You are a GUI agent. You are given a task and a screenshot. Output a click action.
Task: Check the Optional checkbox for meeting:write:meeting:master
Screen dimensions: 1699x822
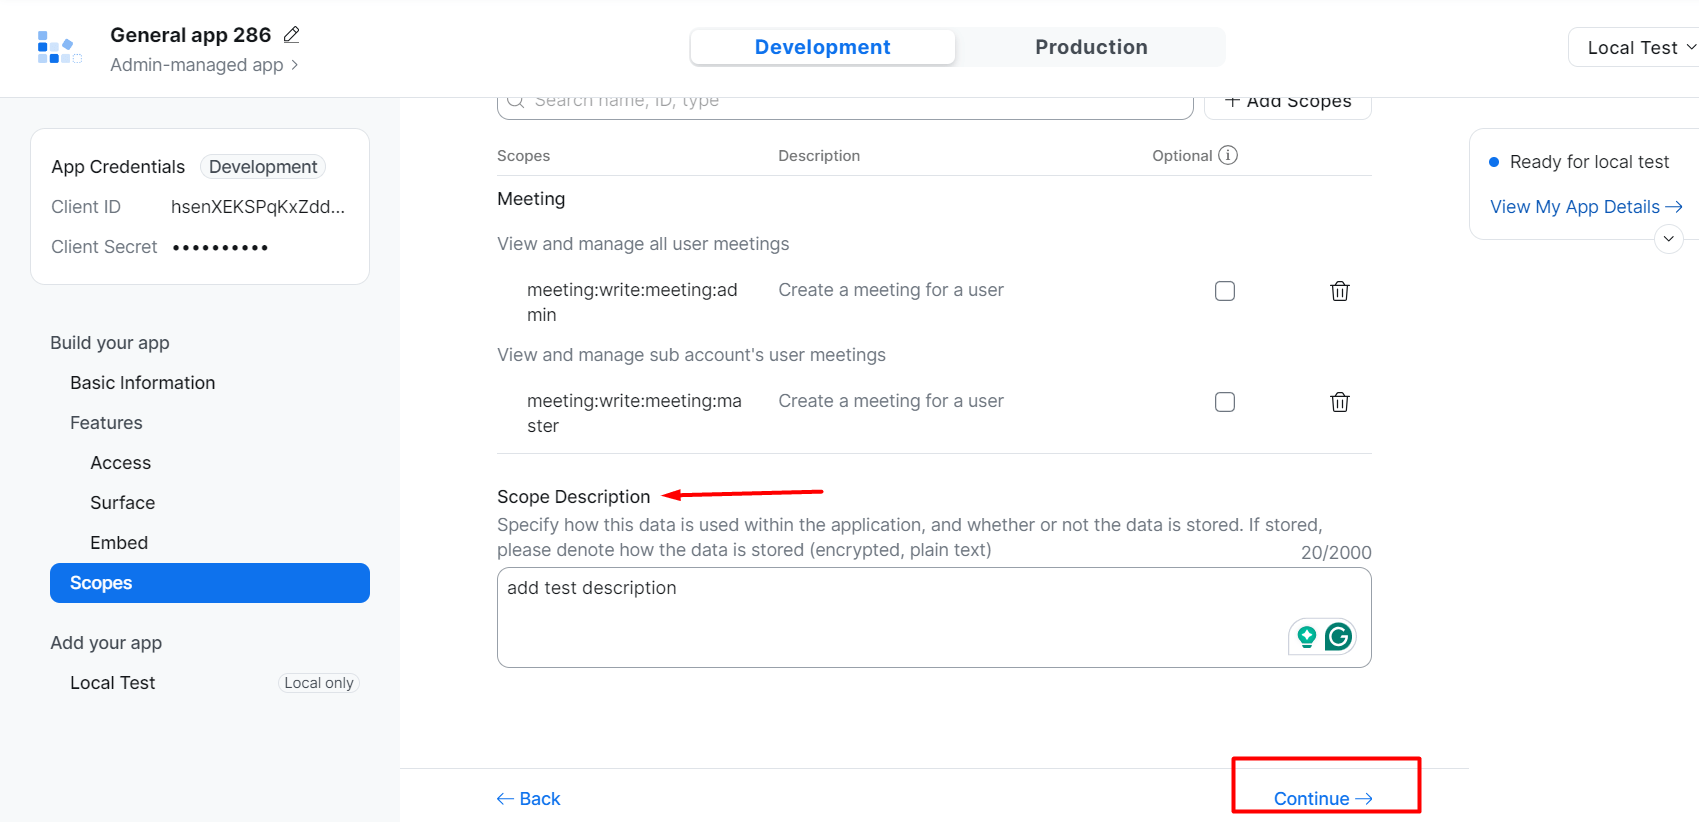(x=1225, y=401)
